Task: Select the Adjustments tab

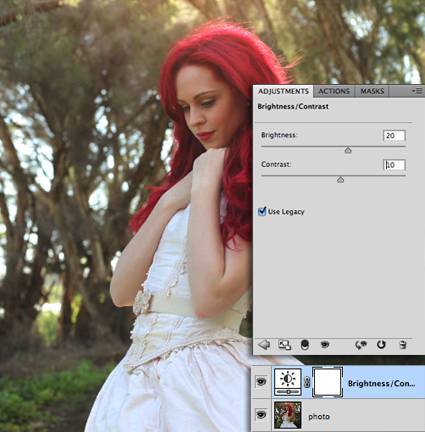Action: [x=283, y=91]
